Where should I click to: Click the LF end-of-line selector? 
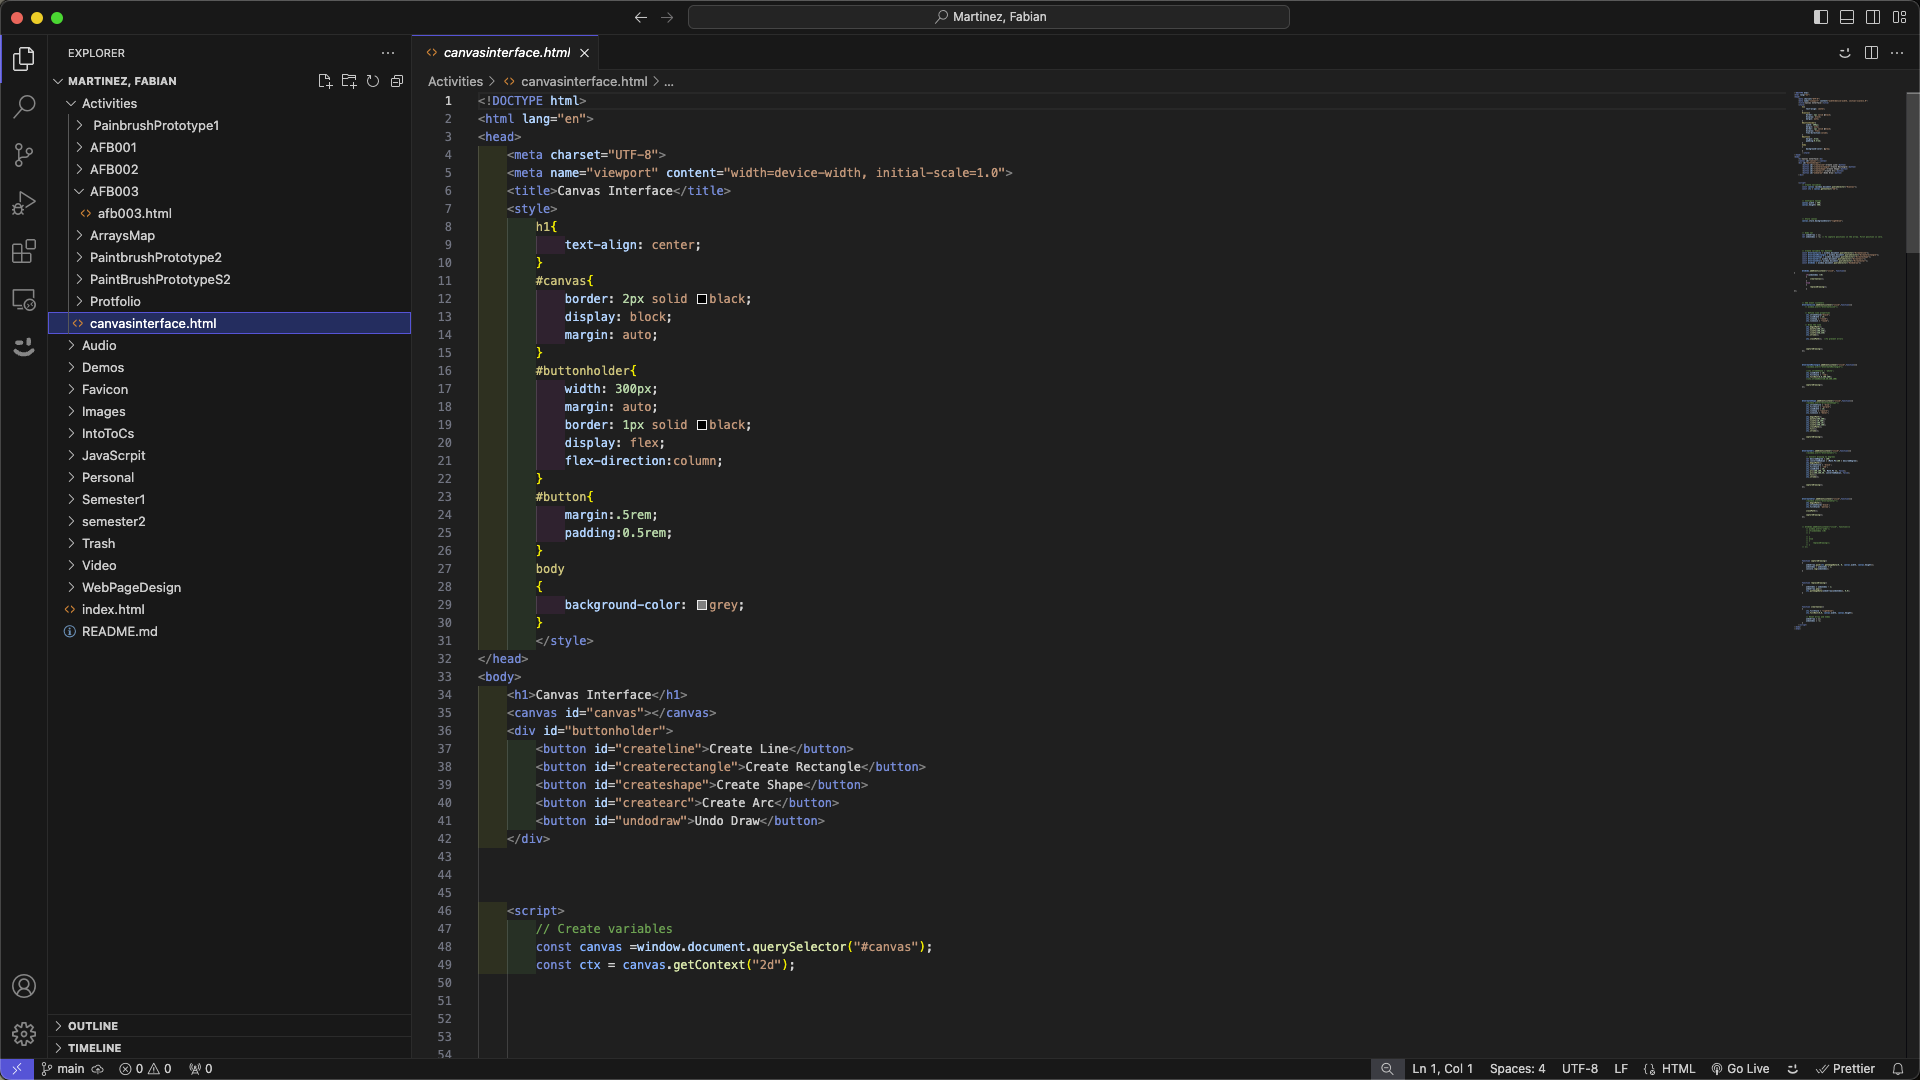1621,1069
